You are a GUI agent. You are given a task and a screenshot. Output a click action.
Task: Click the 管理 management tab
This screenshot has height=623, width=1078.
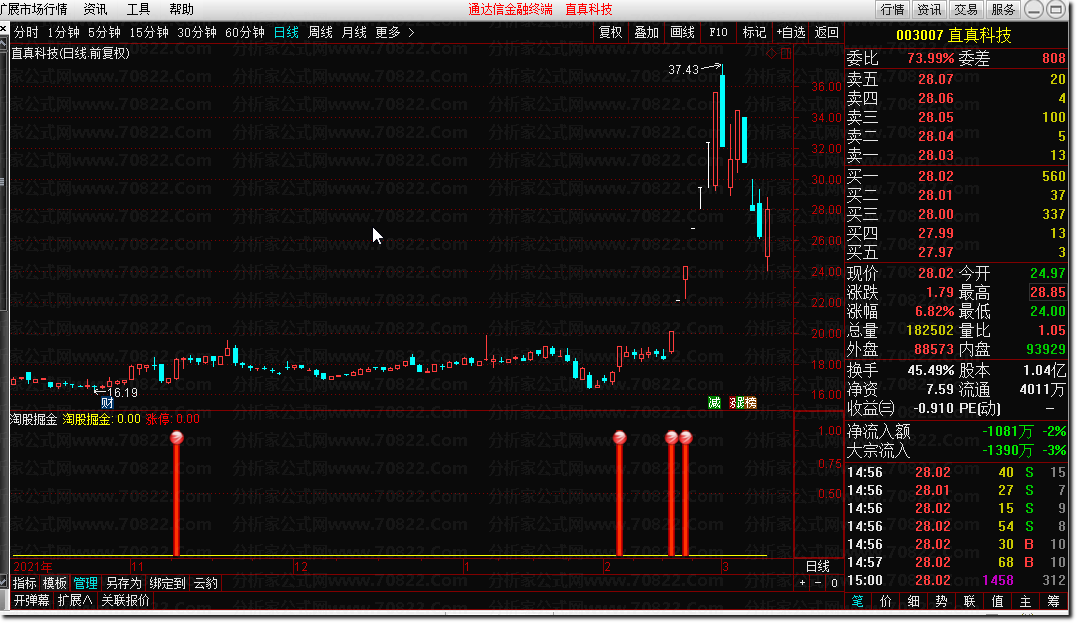click(x=85, y=583)
